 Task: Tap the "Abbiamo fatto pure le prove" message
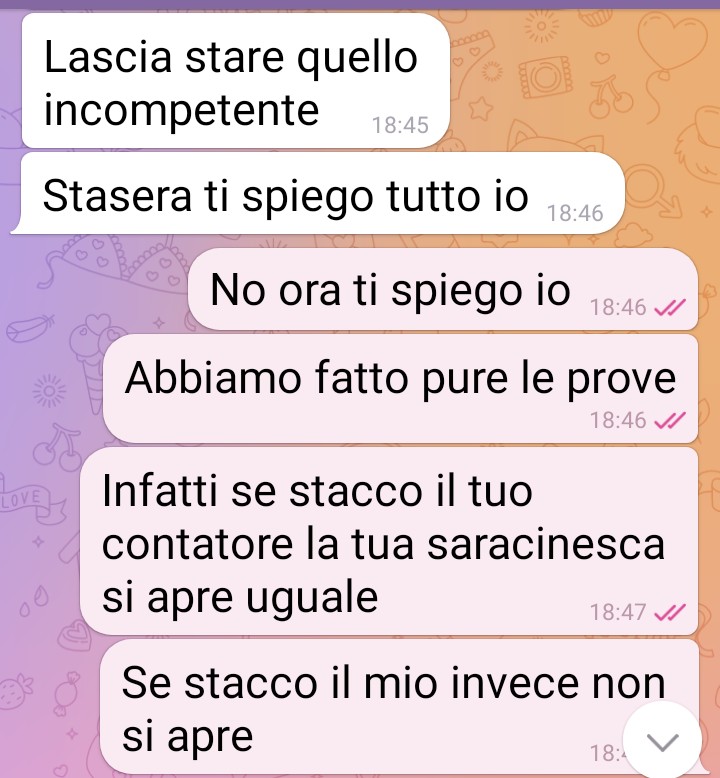[x=400, y=389]
